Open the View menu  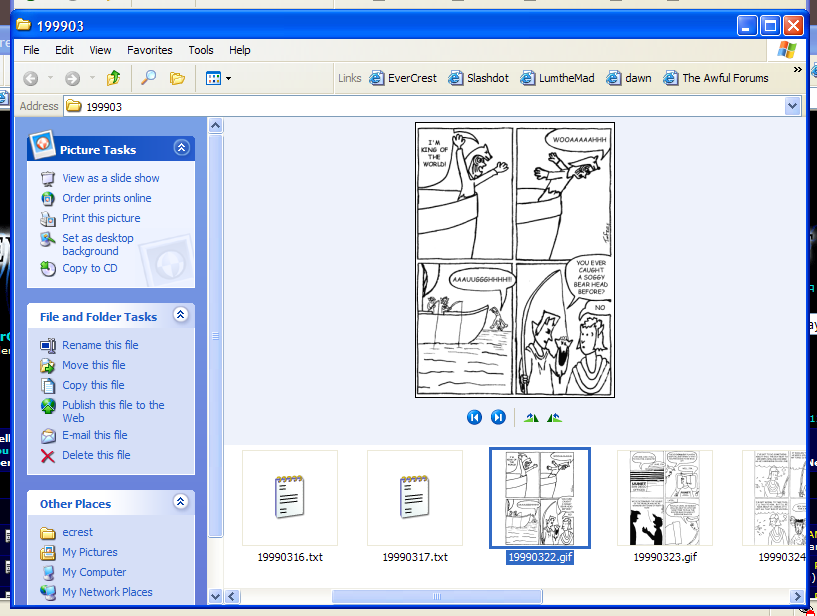pyautogui.click(x=100, y=50)
